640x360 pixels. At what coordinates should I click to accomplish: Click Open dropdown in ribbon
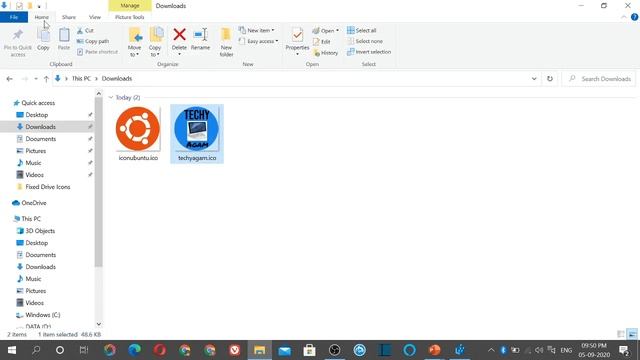[326, 31]
